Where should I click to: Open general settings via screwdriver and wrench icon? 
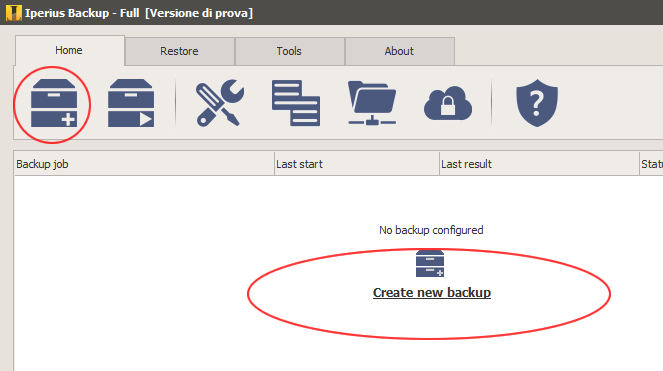click(220, 103)
